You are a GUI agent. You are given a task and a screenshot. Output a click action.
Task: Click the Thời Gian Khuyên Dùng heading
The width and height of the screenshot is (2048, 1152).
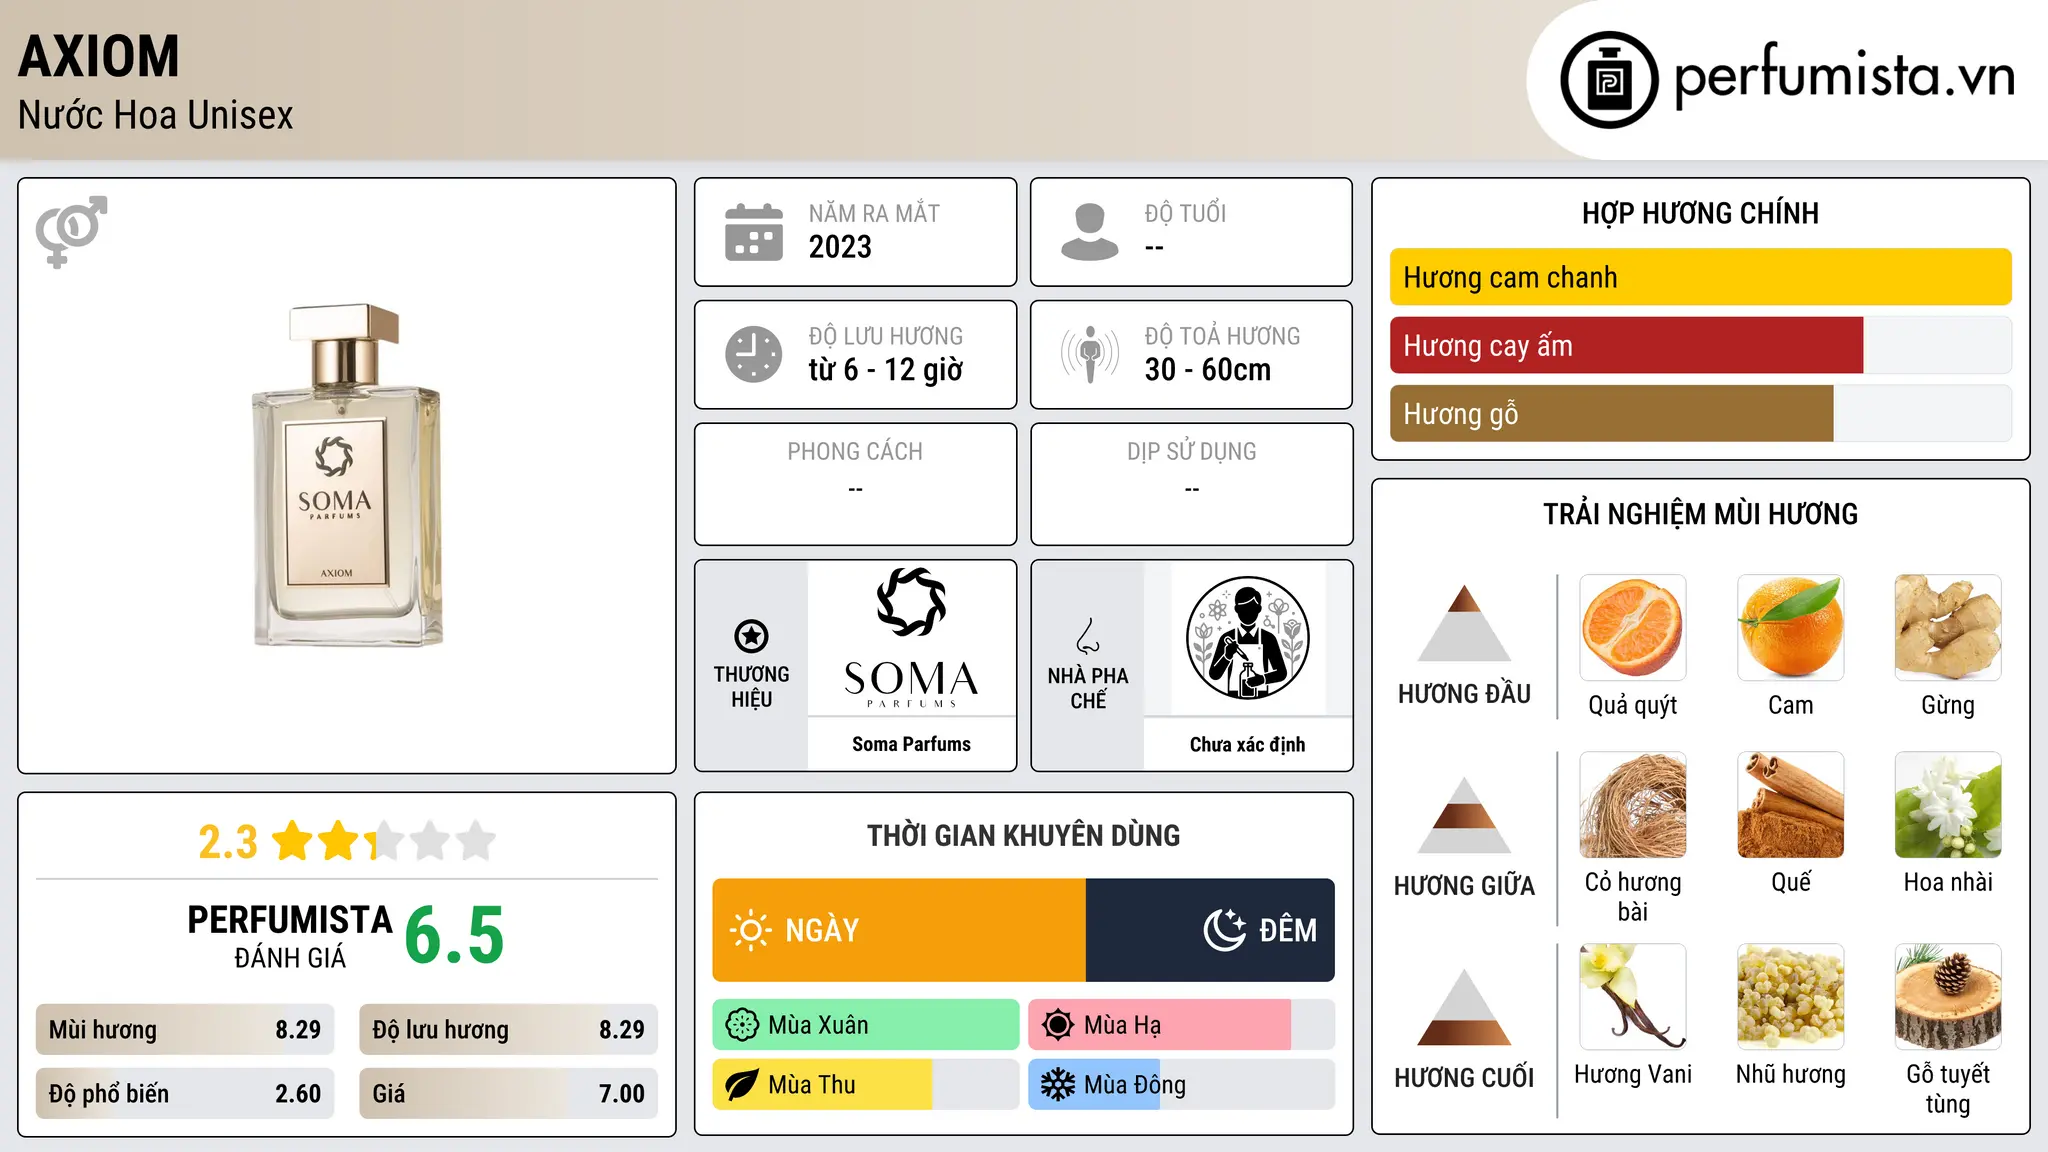(1023, 835)
